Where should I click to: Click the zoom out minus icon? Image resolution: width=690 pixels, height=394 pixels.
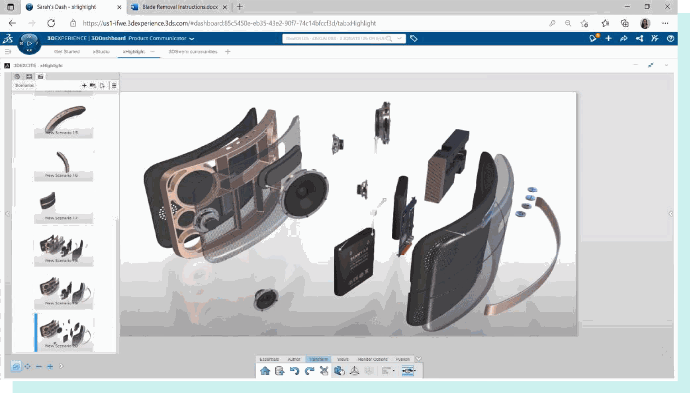(39, 366)
